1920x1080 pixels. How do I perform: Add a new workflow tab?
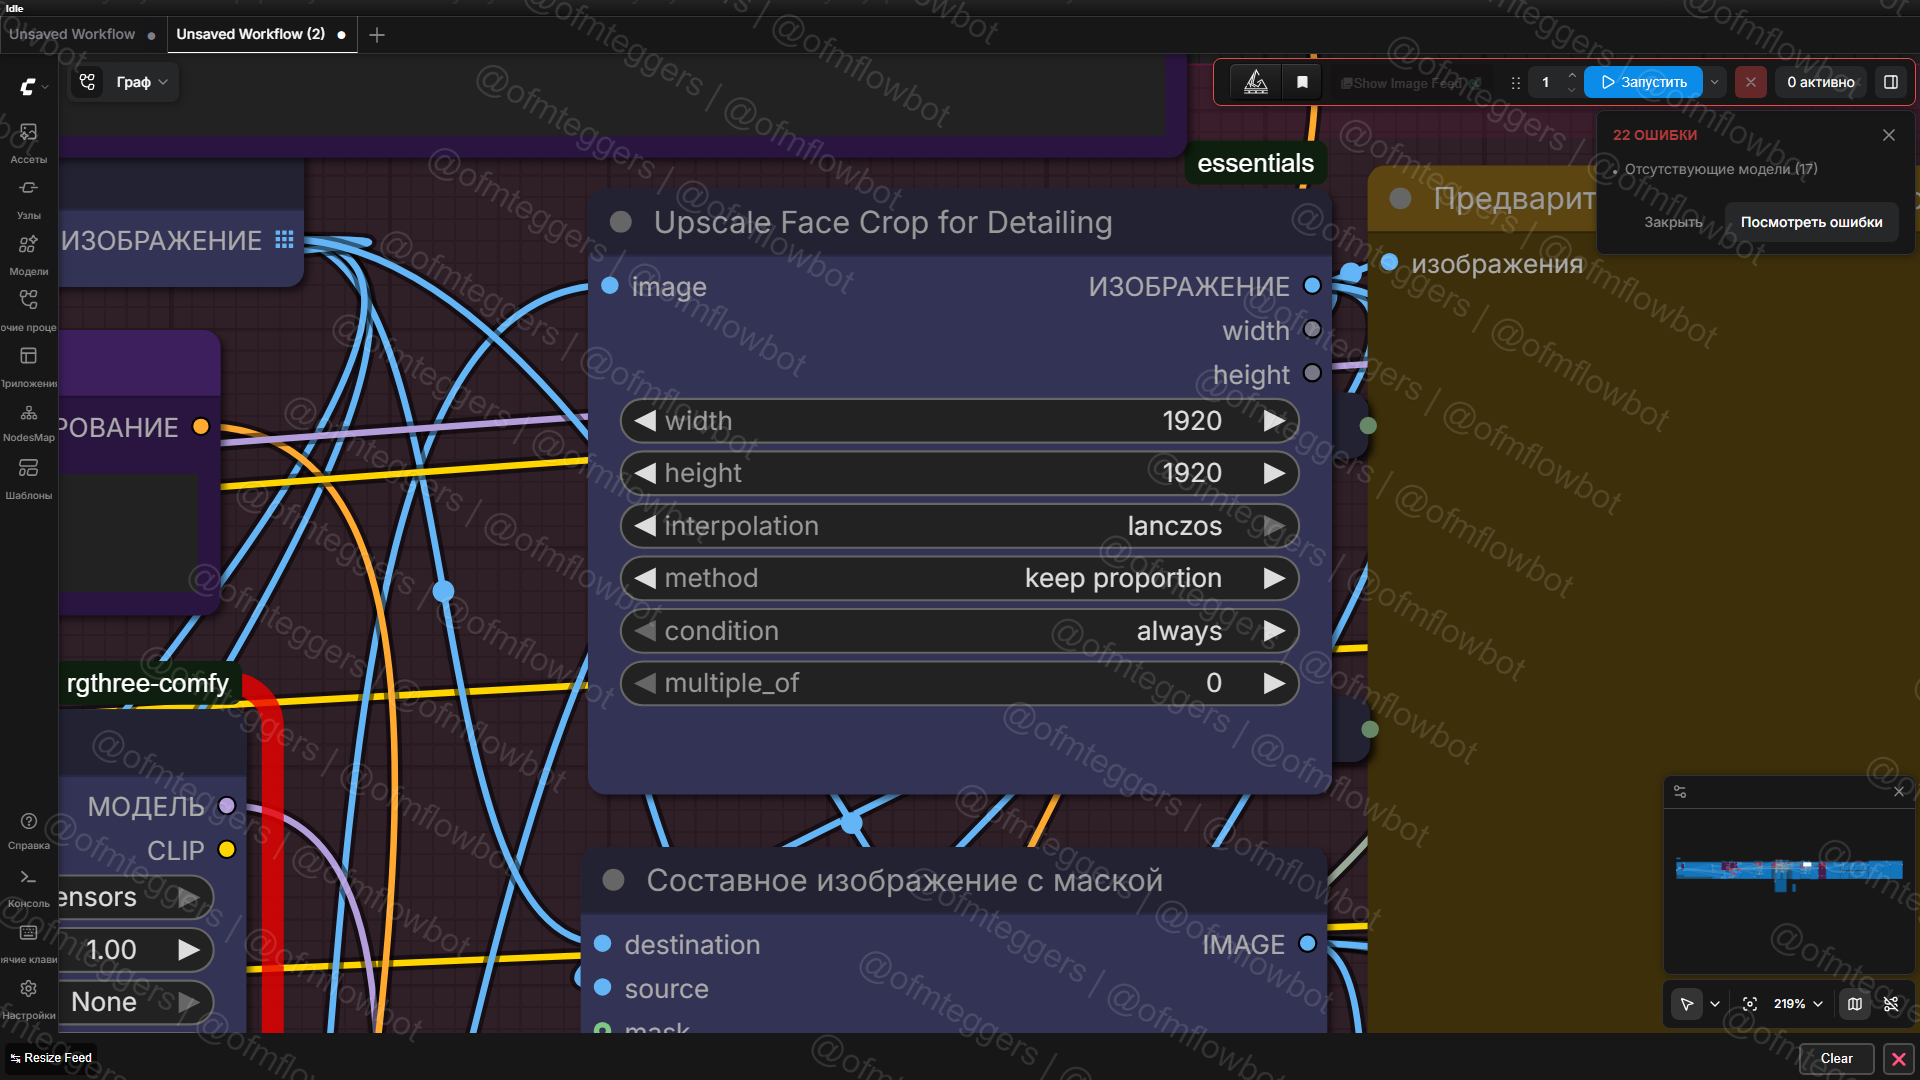pyautogui.click(x=377, y=35)
